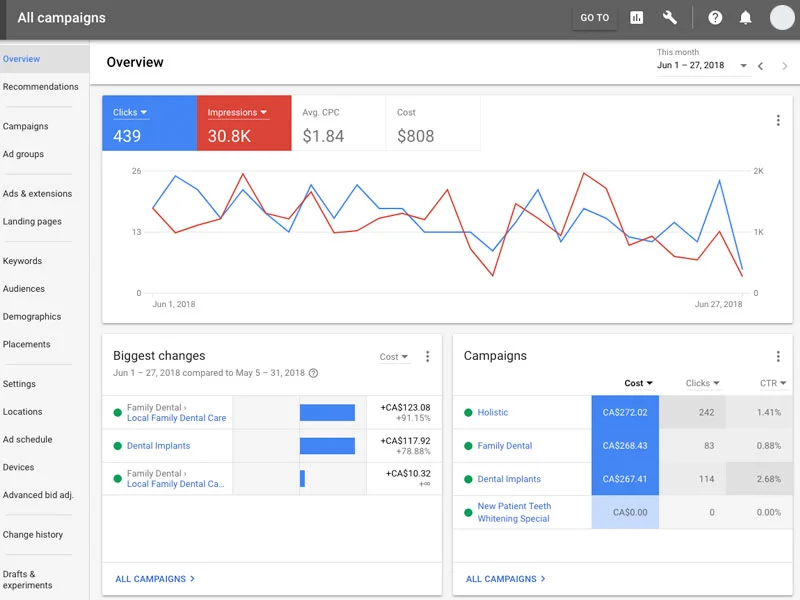Open Landing pages in the sidebar
800x600 pixels.
coord(32,221)
